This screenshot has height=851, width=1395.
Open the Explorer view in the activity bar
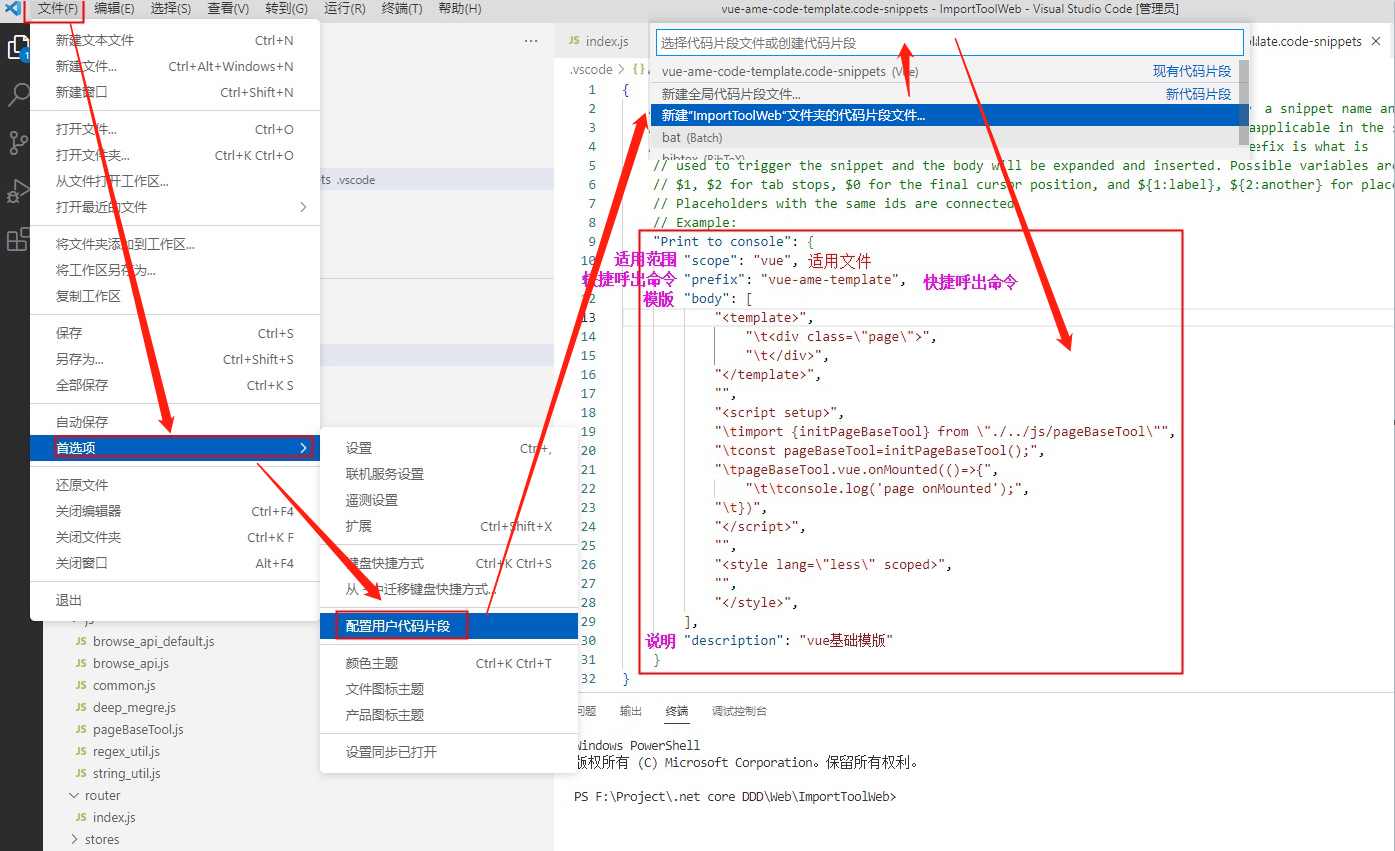pyautogui.click(x=18, y=48)
